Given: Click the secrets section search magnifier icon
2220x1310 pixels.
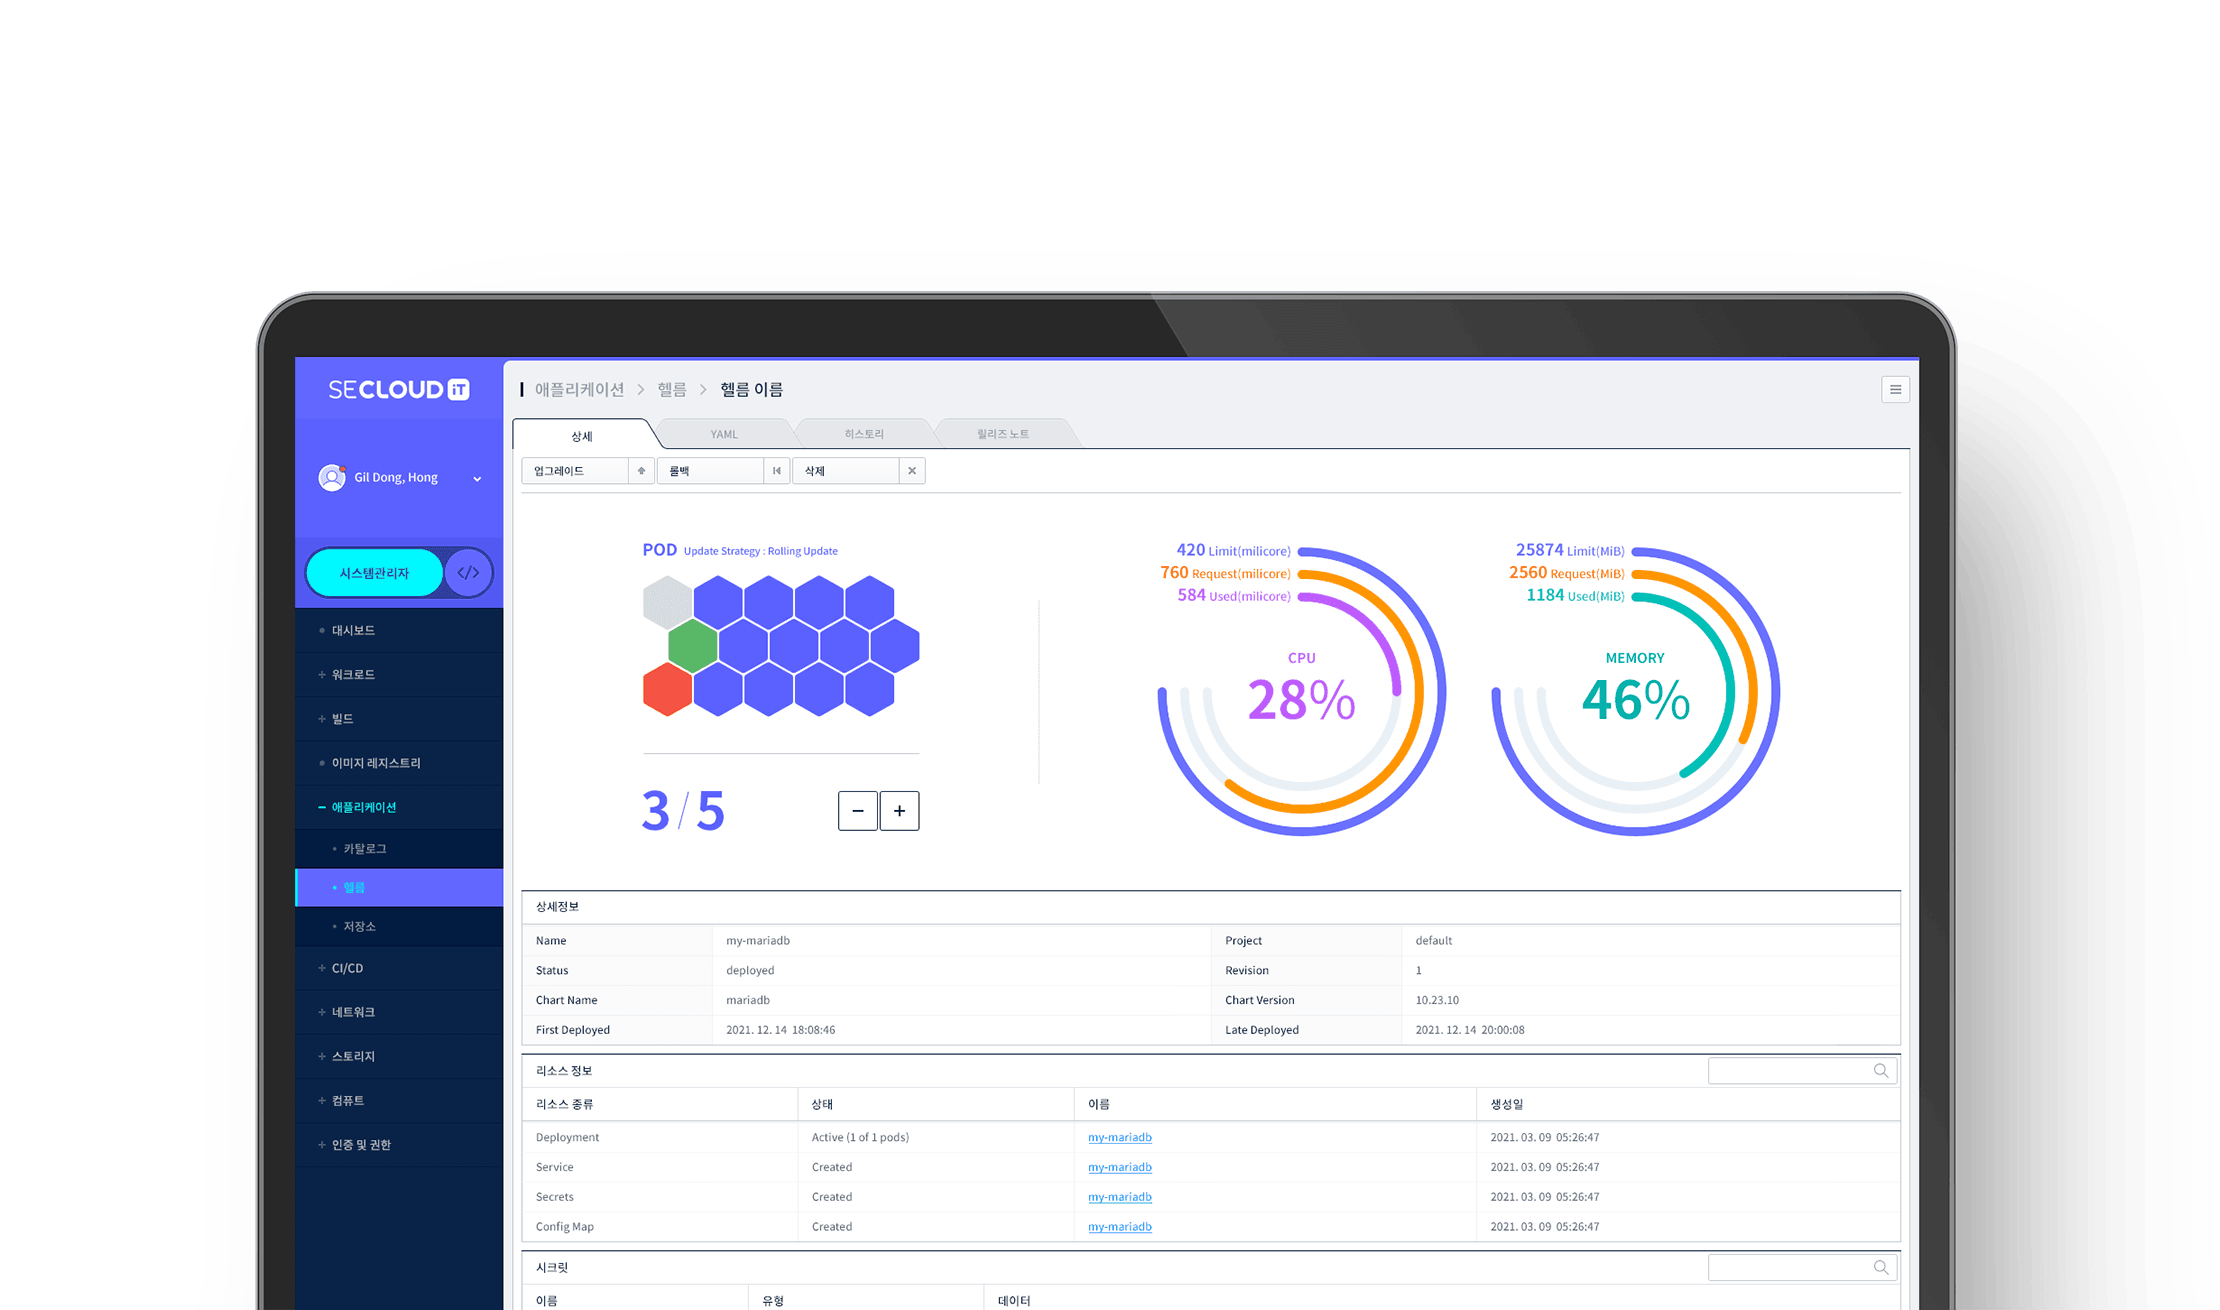Looking at the screenshot, I should coord(1880,1268).
